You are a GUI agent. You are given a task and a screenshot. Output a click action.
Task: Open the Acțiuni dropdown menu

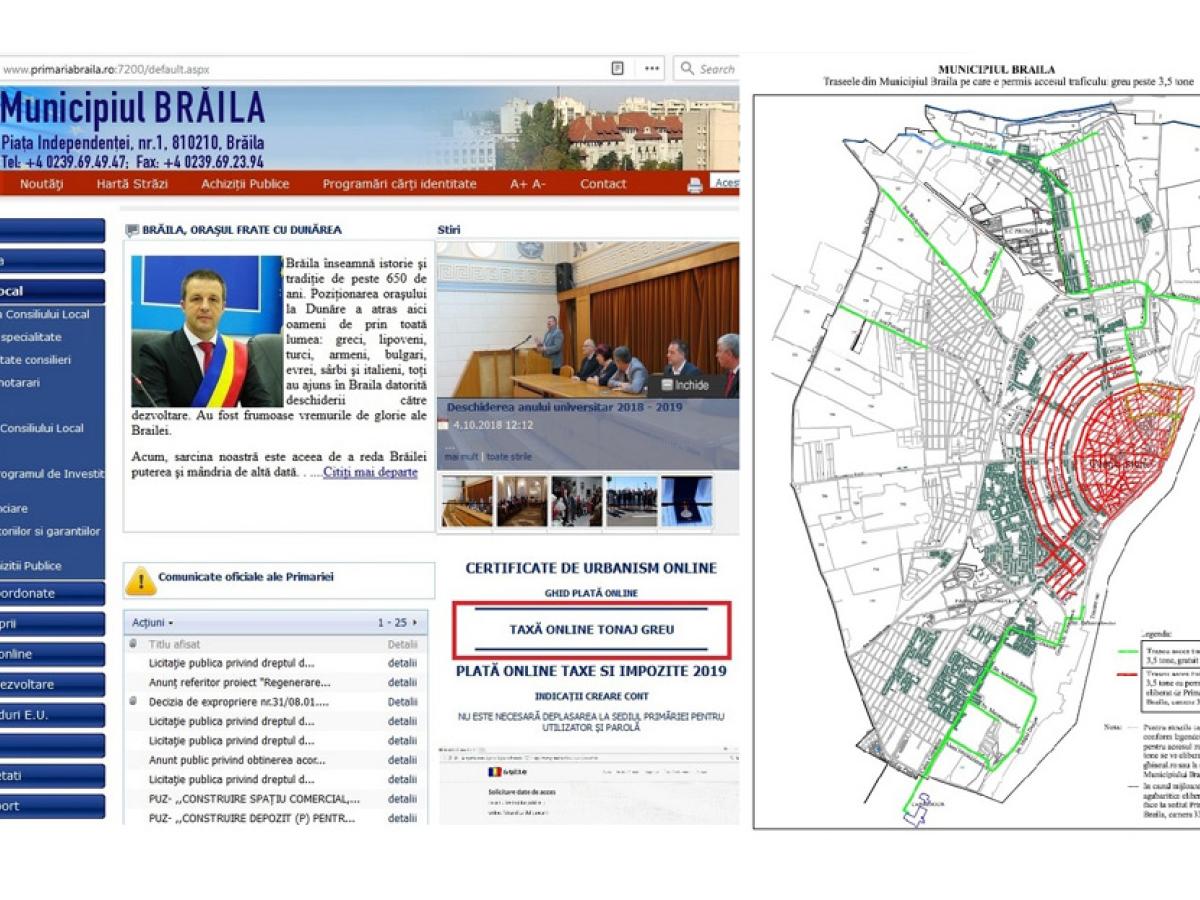tap(152, 623)
